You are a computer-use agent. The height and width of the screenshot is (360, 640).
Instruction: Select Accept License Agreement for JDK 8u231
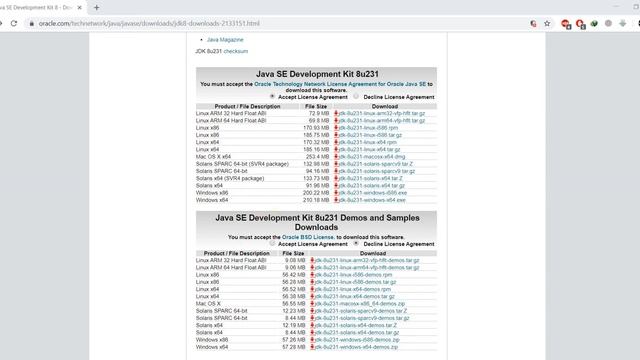click(272, 96)
